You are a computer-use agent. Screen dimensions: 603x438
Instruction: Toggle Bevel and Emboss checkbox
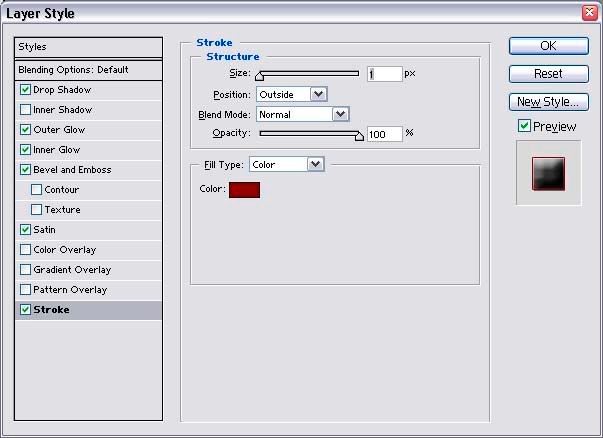tap(25, 170)
